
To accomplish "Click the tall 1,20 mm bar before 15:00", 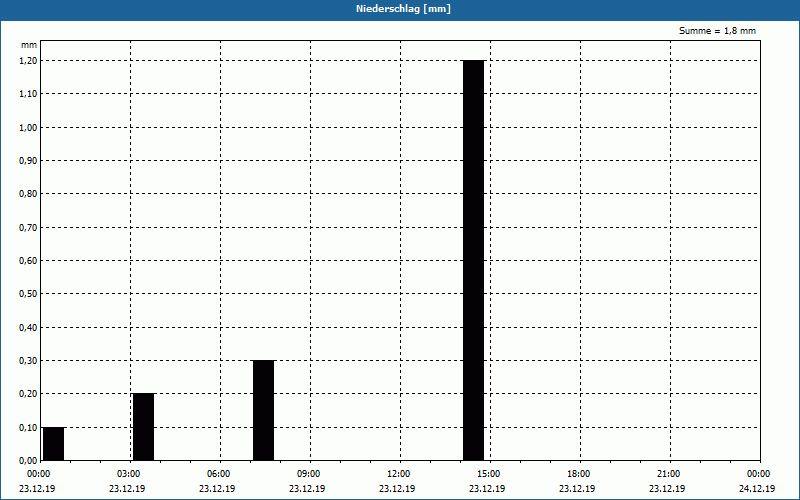I will [x=473, y=260].
